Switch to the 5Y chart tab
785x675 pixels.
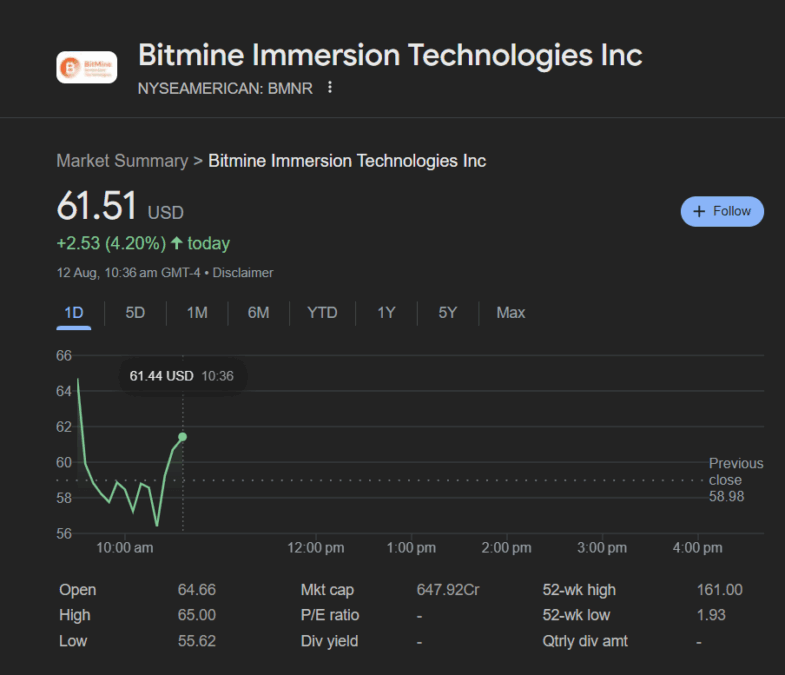(447, 313)
